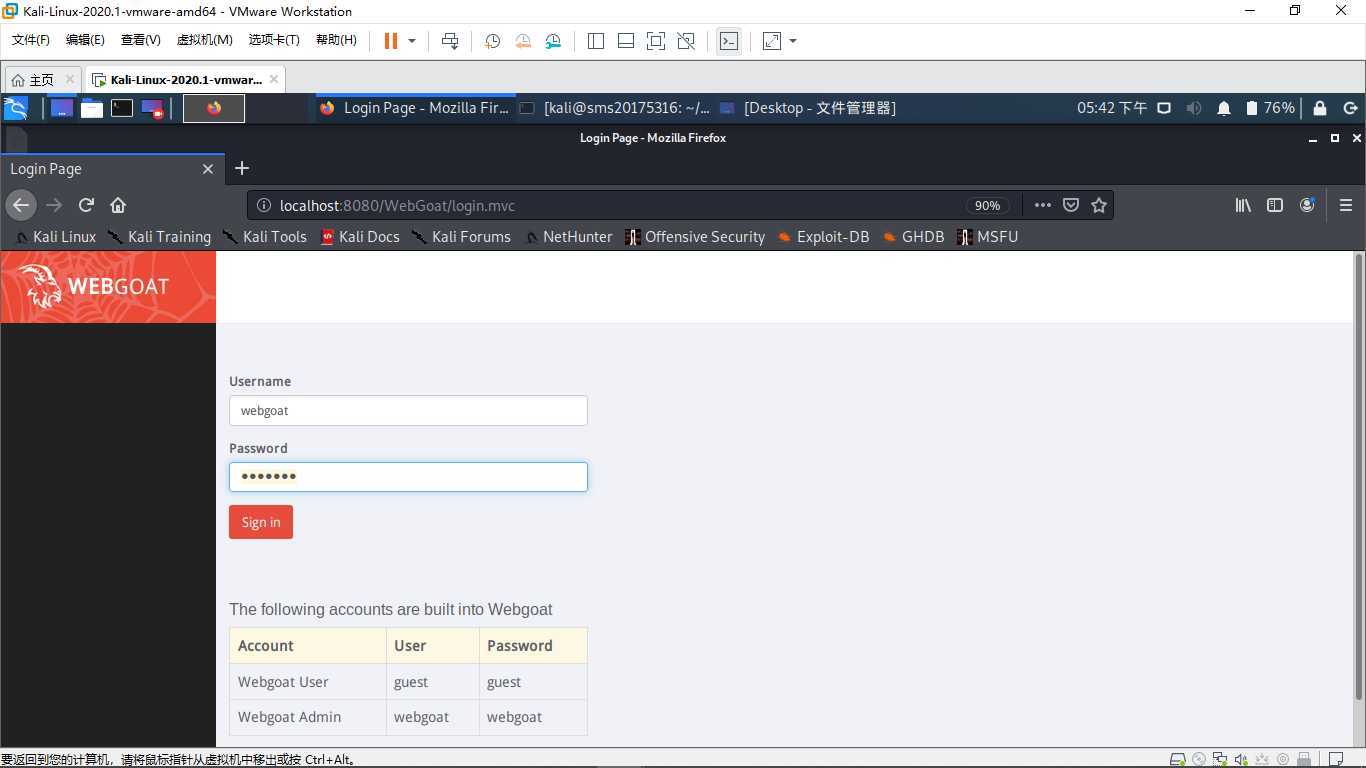Click the stretch guest display icon
Screen dimensions: 1366x768
tap(772, 41)
